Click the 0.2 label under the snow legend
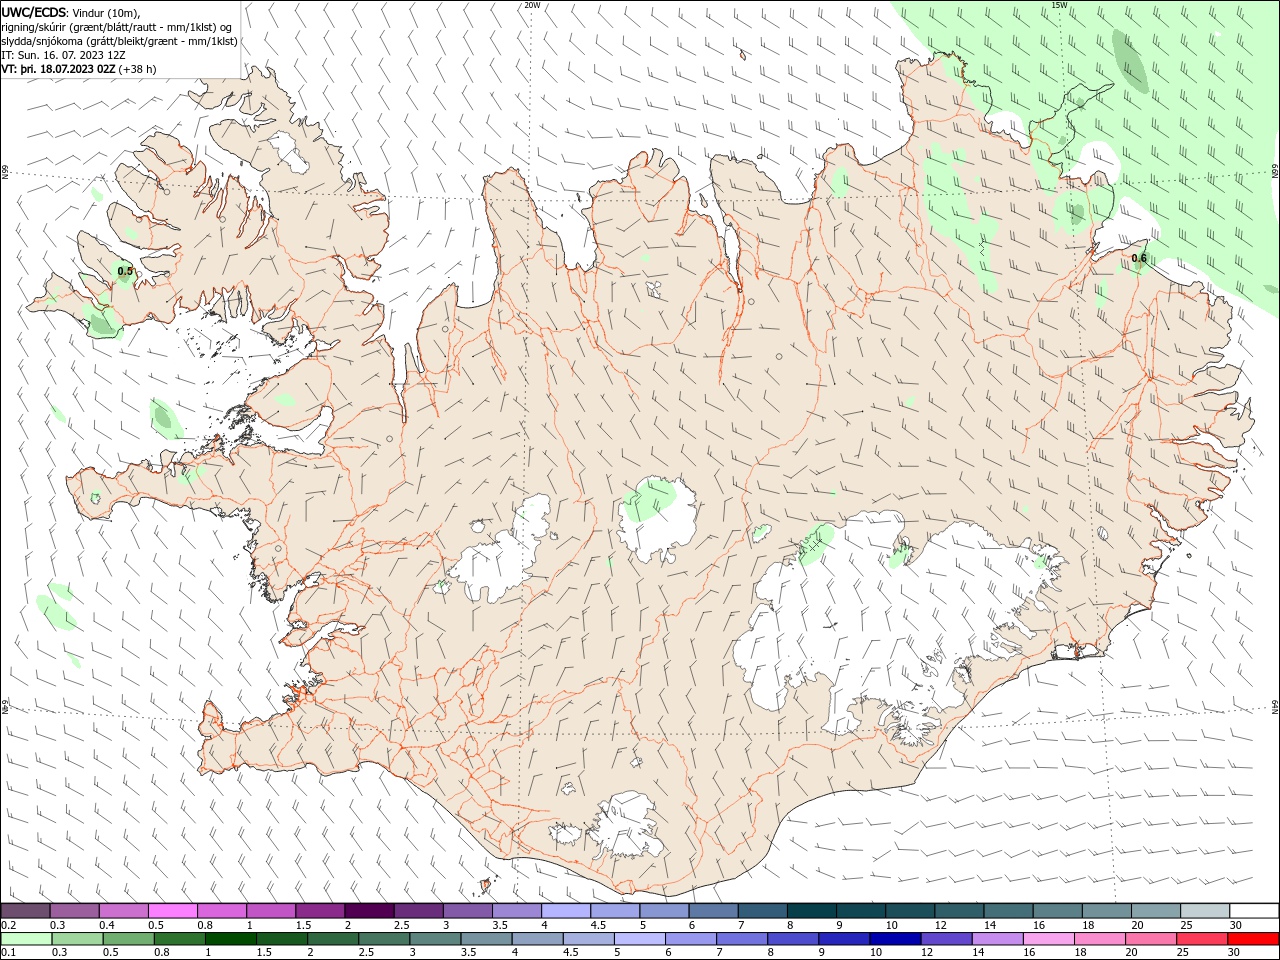 point(8,925)
